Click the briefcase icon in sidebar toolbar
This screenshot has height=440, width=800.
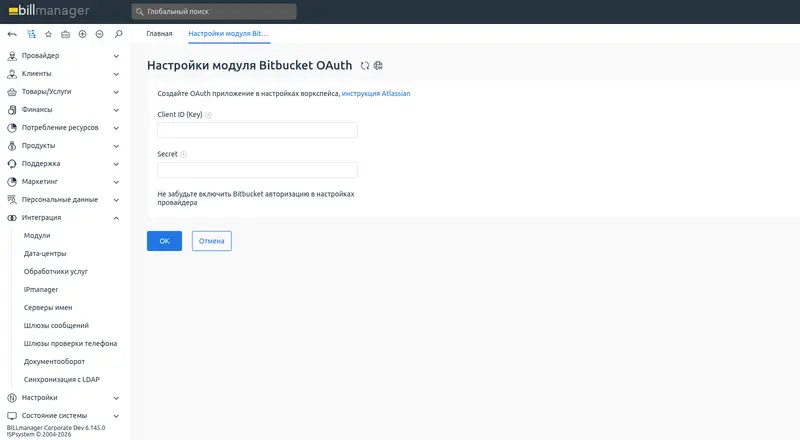(x=65, y=34)
